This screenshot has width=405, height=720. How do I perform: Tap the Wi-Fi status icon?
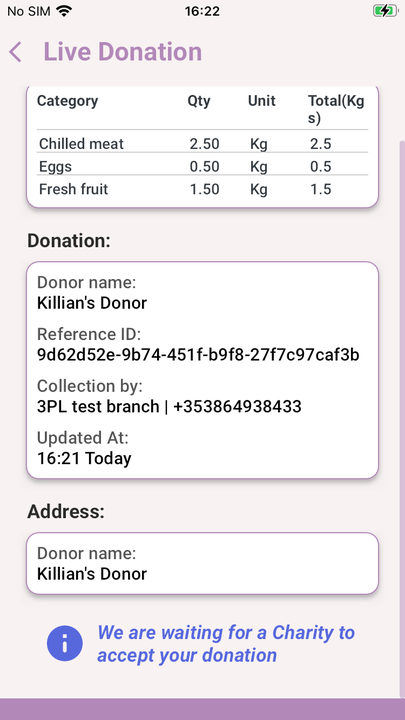[x=64, y=11]
